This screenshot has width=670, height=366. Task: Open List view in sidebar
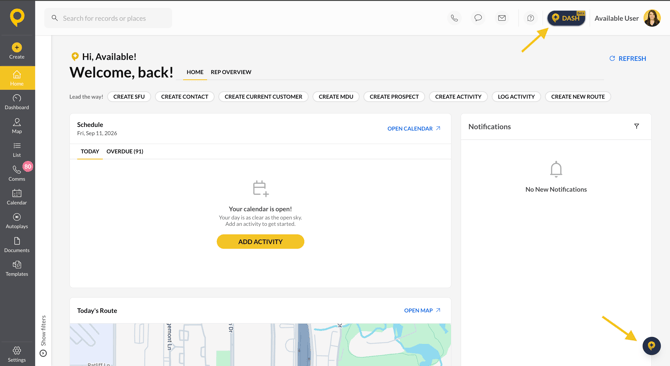pyautogui.click(x=17, y=150)
